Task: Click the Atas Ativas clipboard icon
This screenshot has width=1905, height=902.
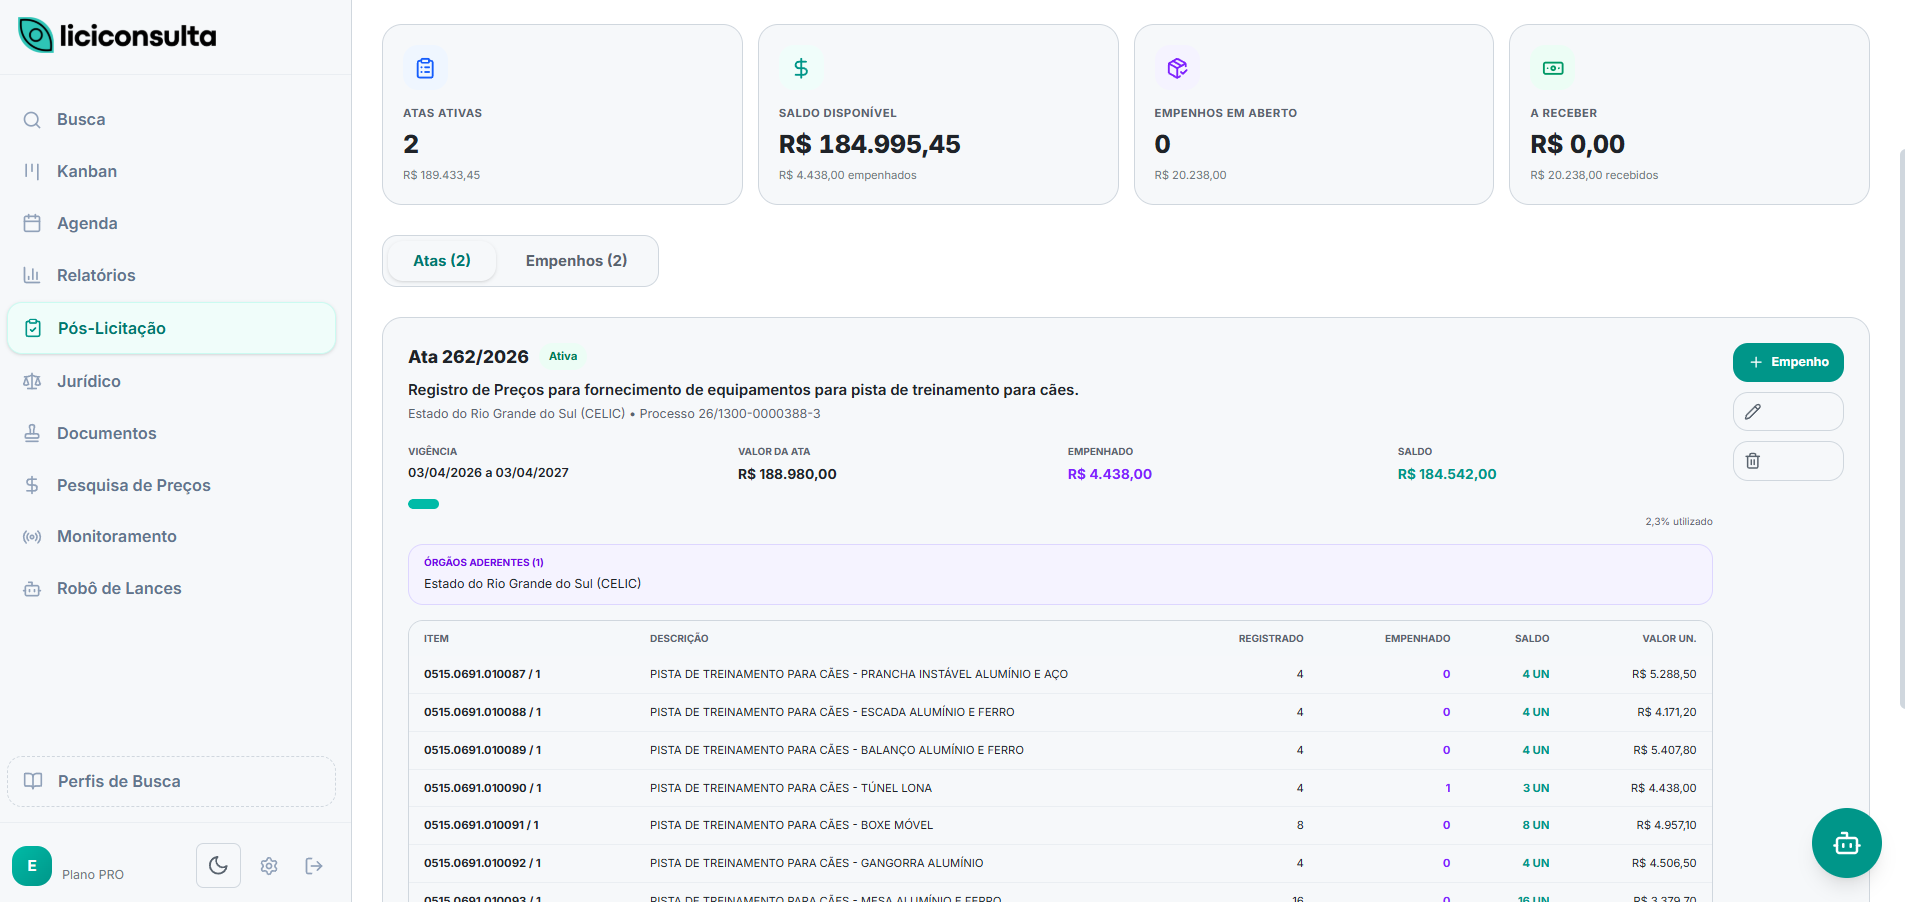Action: [x=425, y=68]
